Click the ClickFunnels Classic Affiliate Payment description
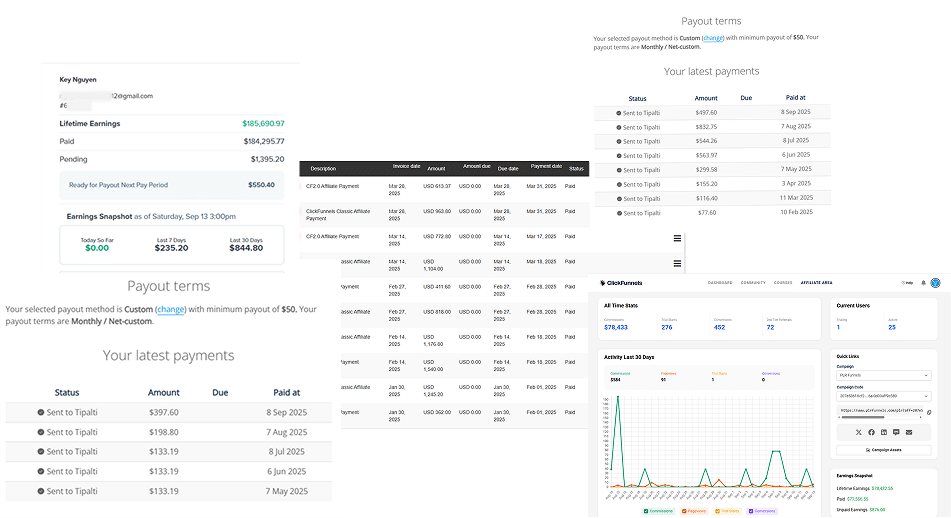 [x=338, y=215]
